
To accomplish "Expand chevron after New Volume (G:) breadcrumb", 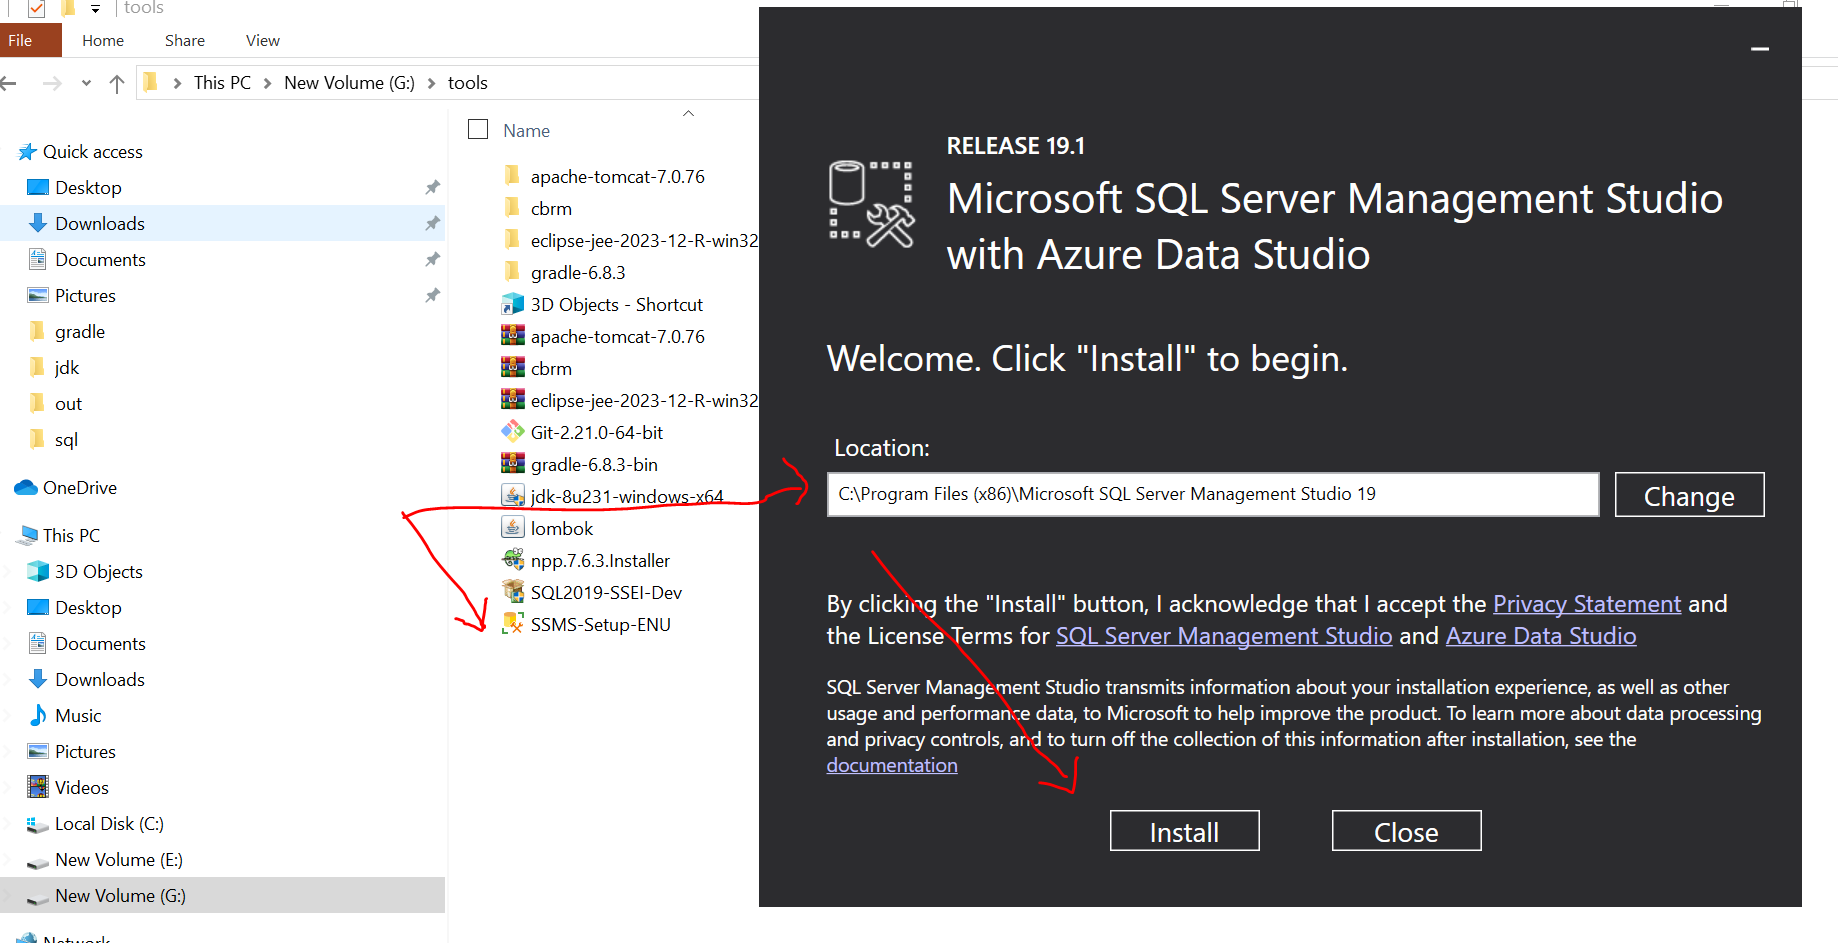I will (x=432, y=83).
